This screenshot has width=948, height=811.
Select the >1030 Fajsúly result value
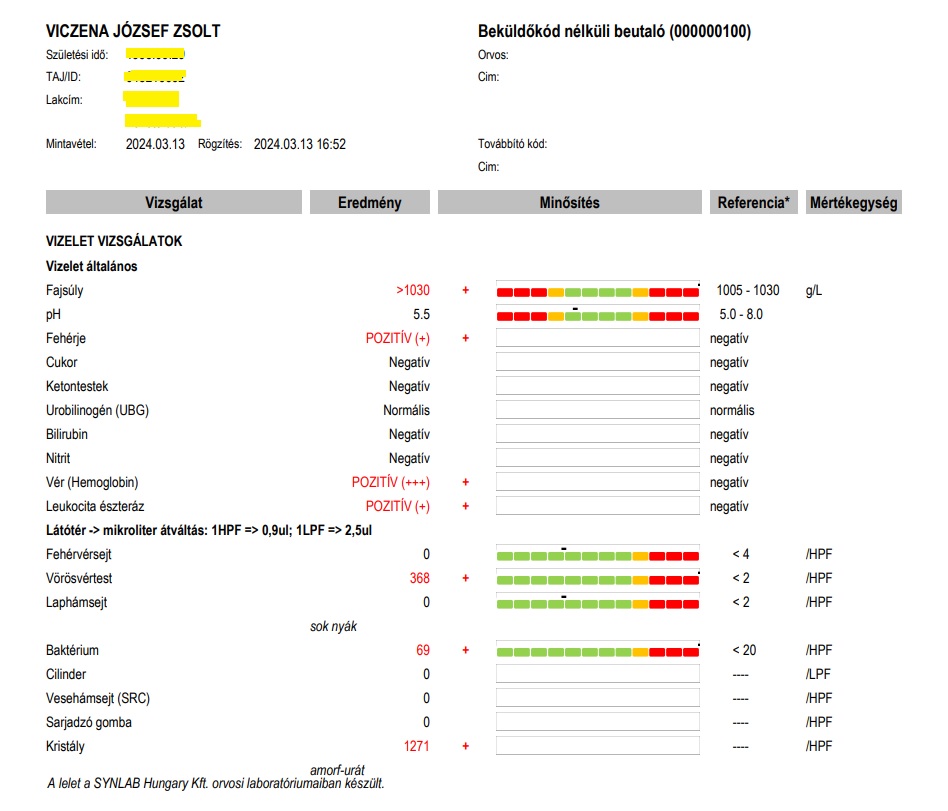tap(412, 291)
